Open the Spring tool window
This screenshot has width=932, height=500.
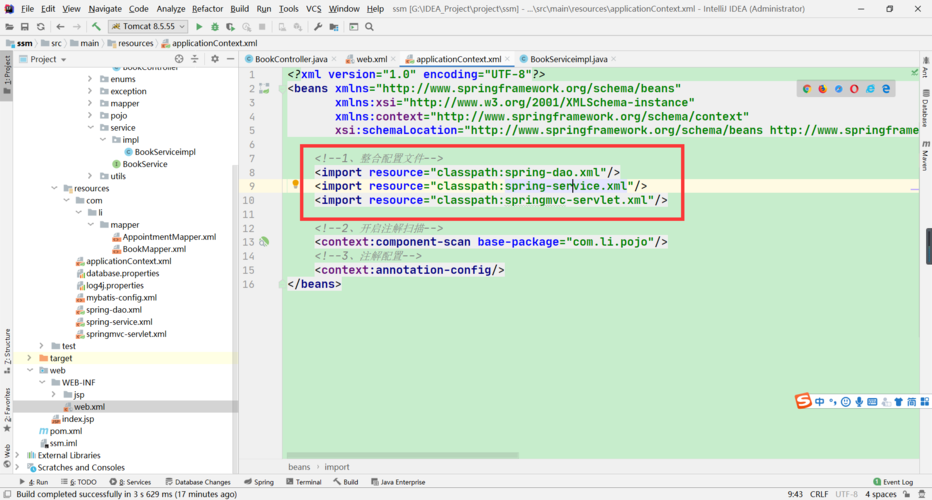(259, 482)
